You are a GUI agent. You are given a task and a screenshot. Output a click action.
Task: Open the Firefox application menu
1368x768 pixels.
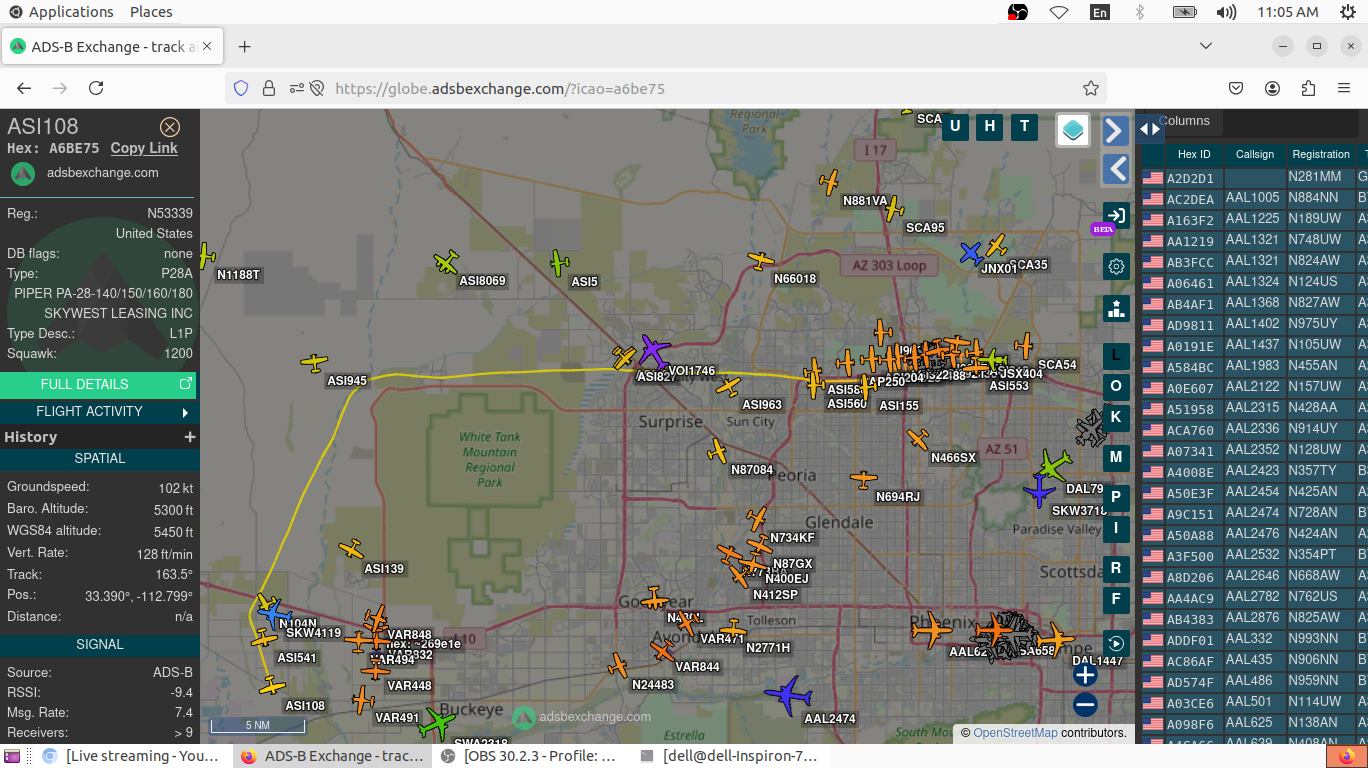[1344, 88]
